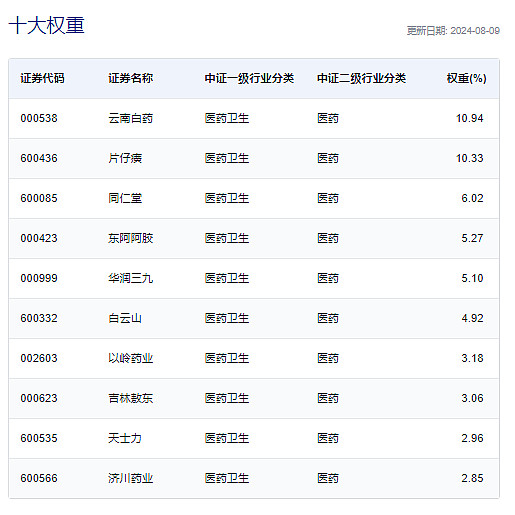Select the 片仔癀 row name
Screen dimensions: 515x515
coord(125,158)
